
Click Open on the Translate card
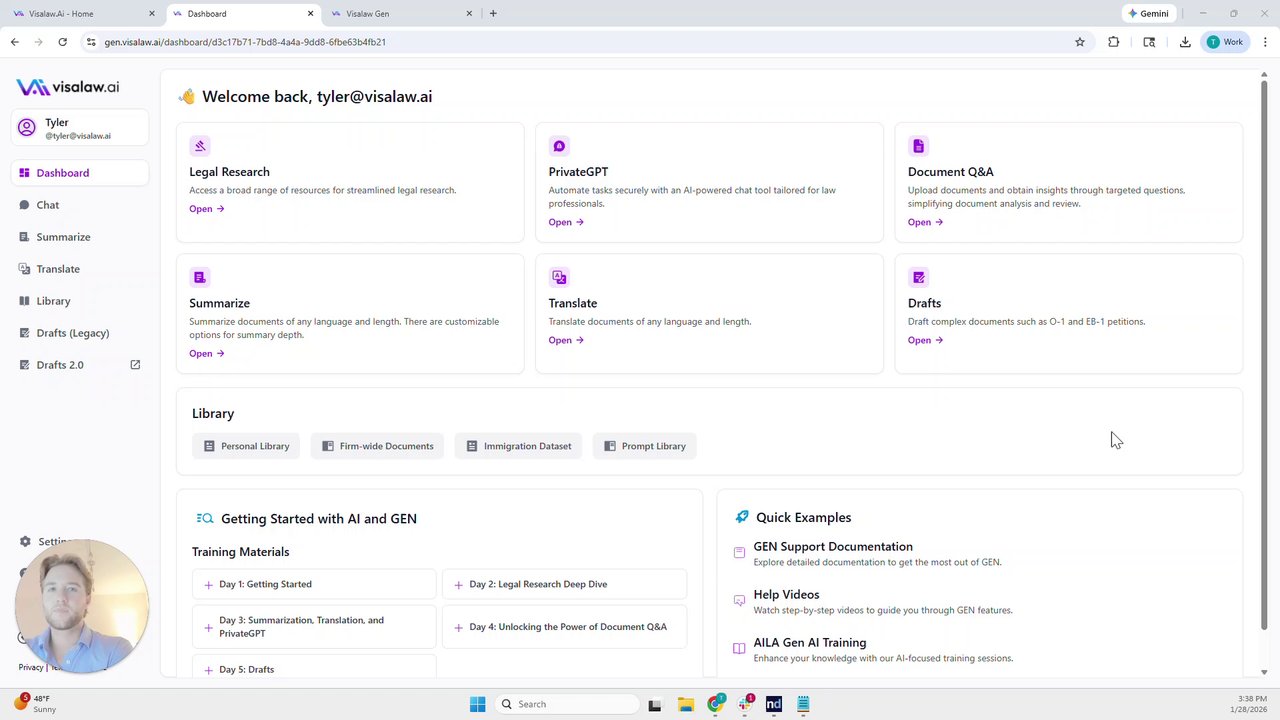pyautogui.click(x=566, y=340)
